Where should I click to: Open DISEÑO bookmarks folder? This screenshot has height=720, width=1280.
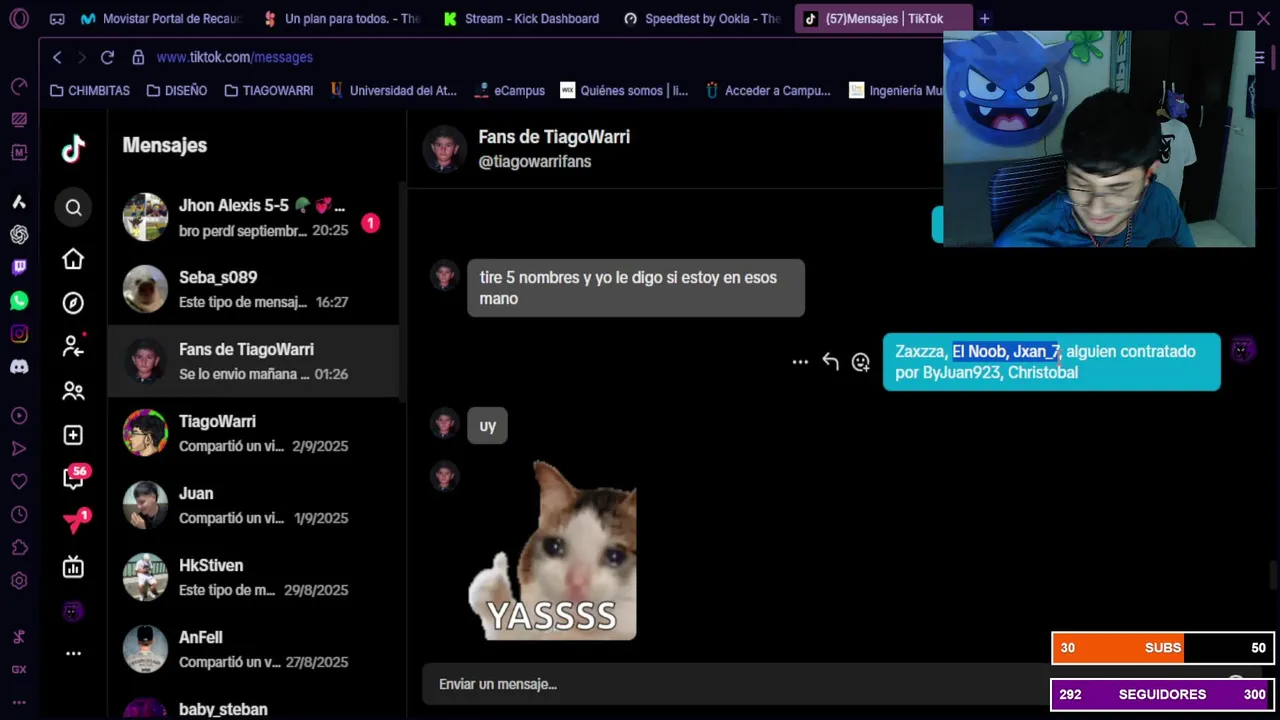(177, 90)
